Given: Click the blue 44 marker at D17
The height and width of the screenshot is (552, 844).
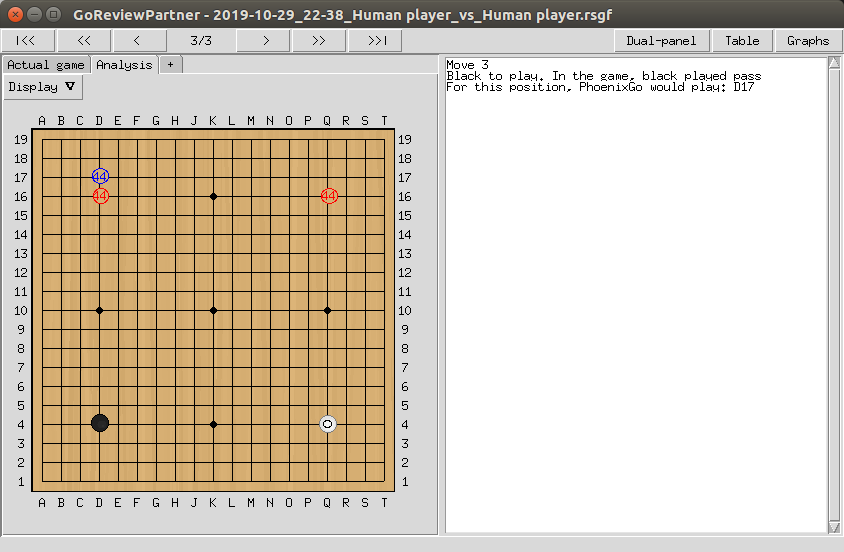Looking at the screenshot, I should pyautogui.click(x=100, y=176).
